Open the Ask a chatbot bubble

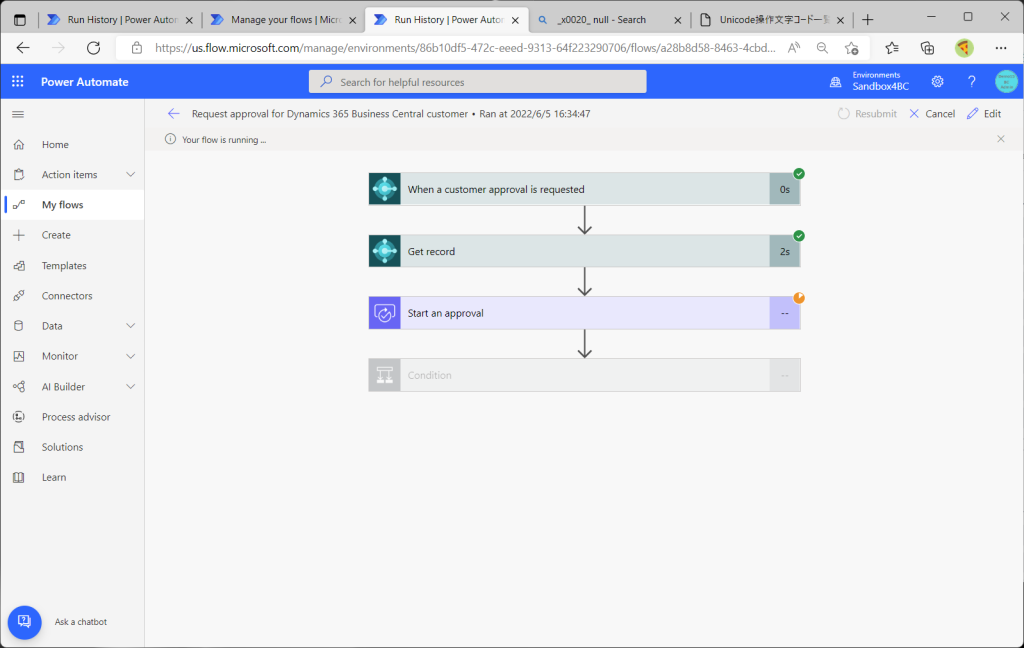click(x=25, y=622)
